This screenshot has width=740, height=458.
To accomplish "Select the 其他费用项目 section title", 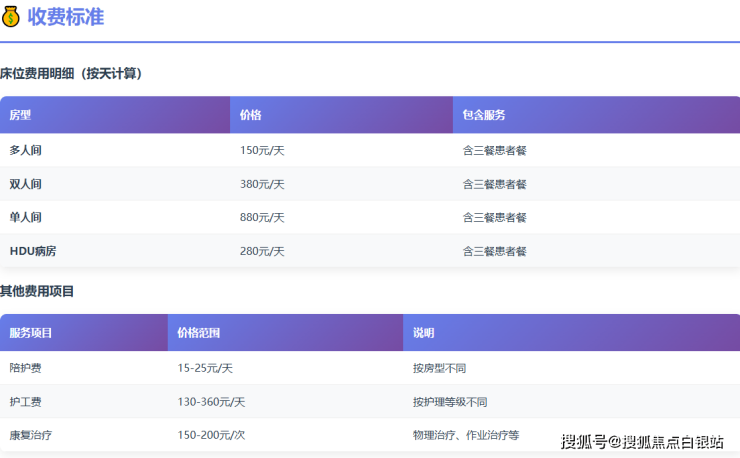I will click(37, 291).
